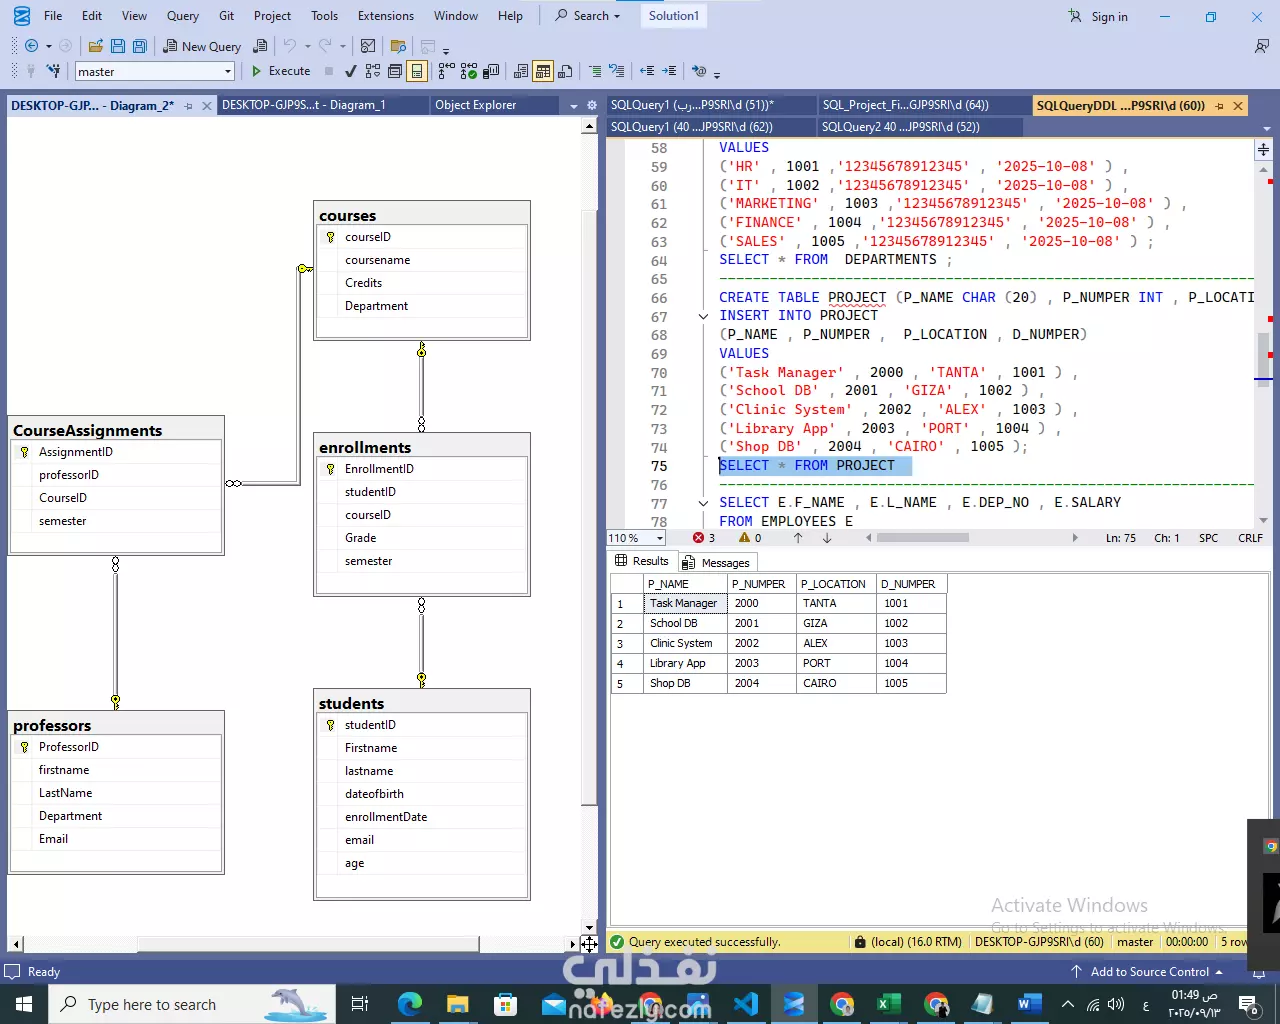Screen dimensions: 1280x1024
Task: Open the Query Options icon
Action: 395,71
